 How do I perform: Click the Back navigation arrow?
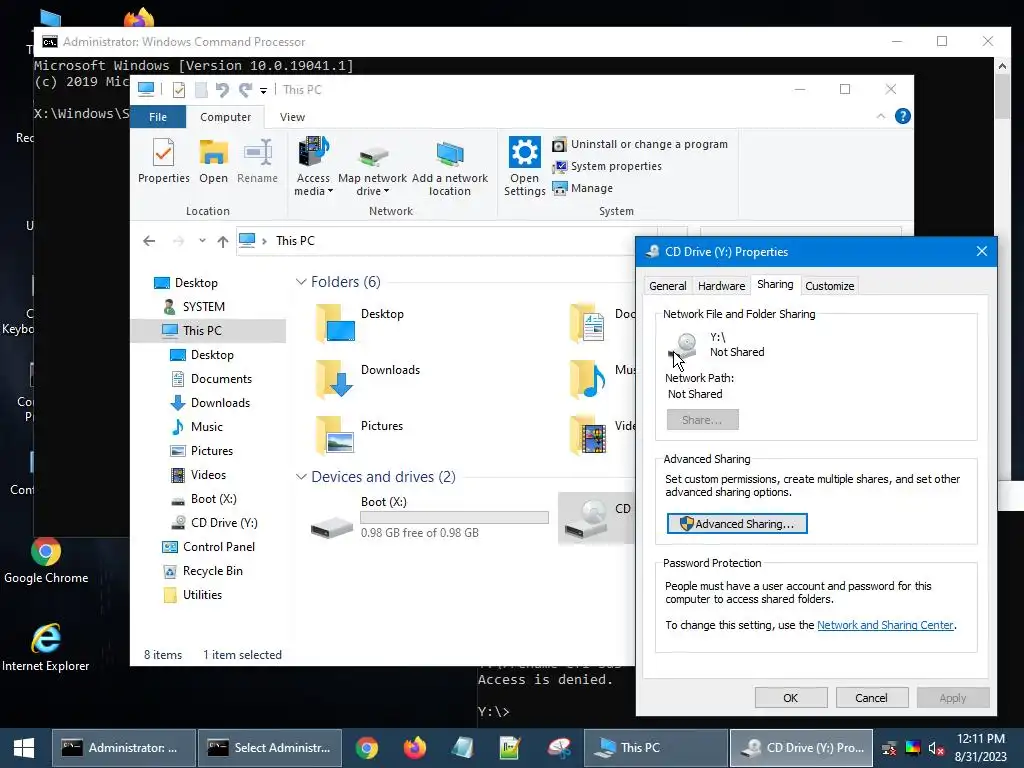click(149, 241)
